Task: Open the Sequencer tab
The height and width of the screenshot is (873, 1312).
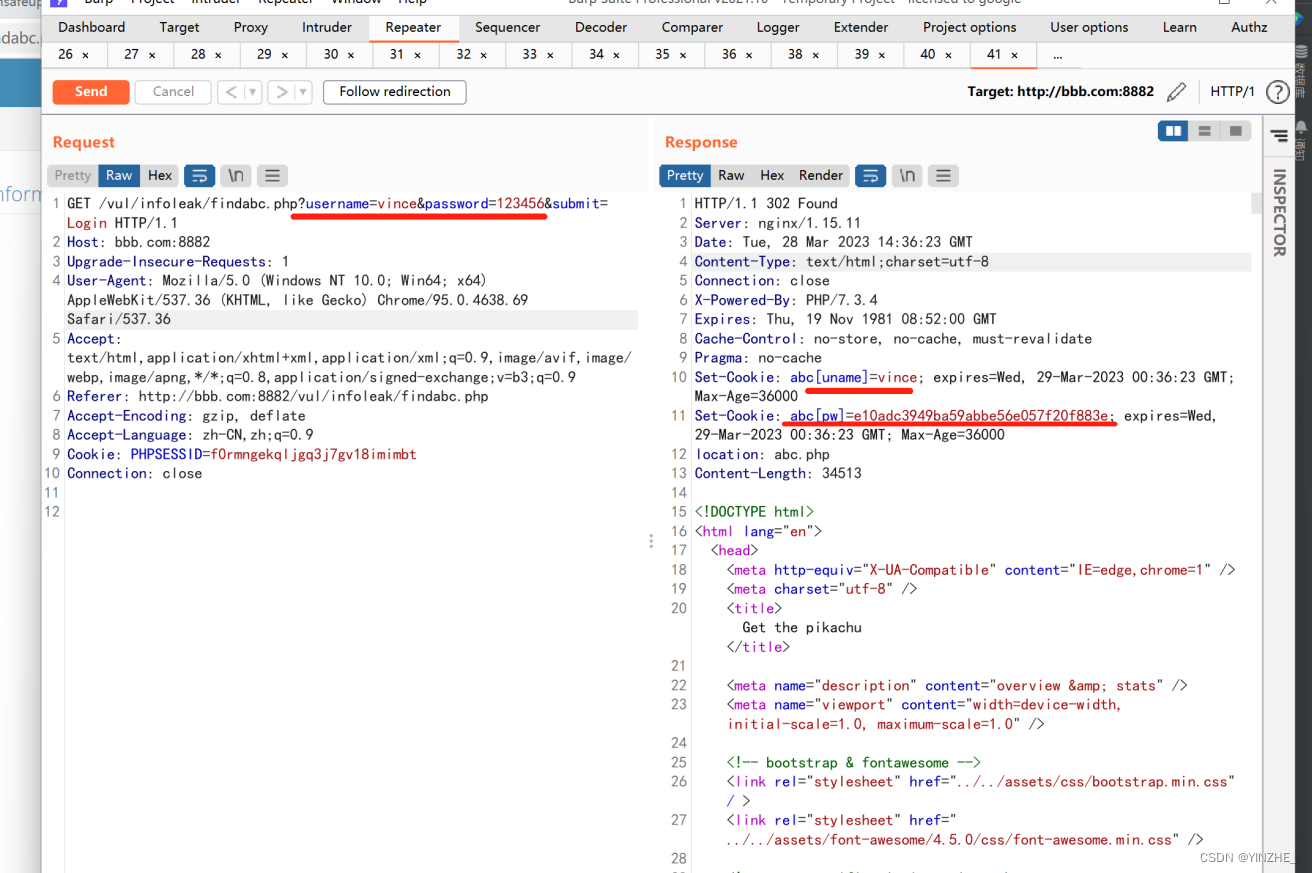Action: click(507, 27)
